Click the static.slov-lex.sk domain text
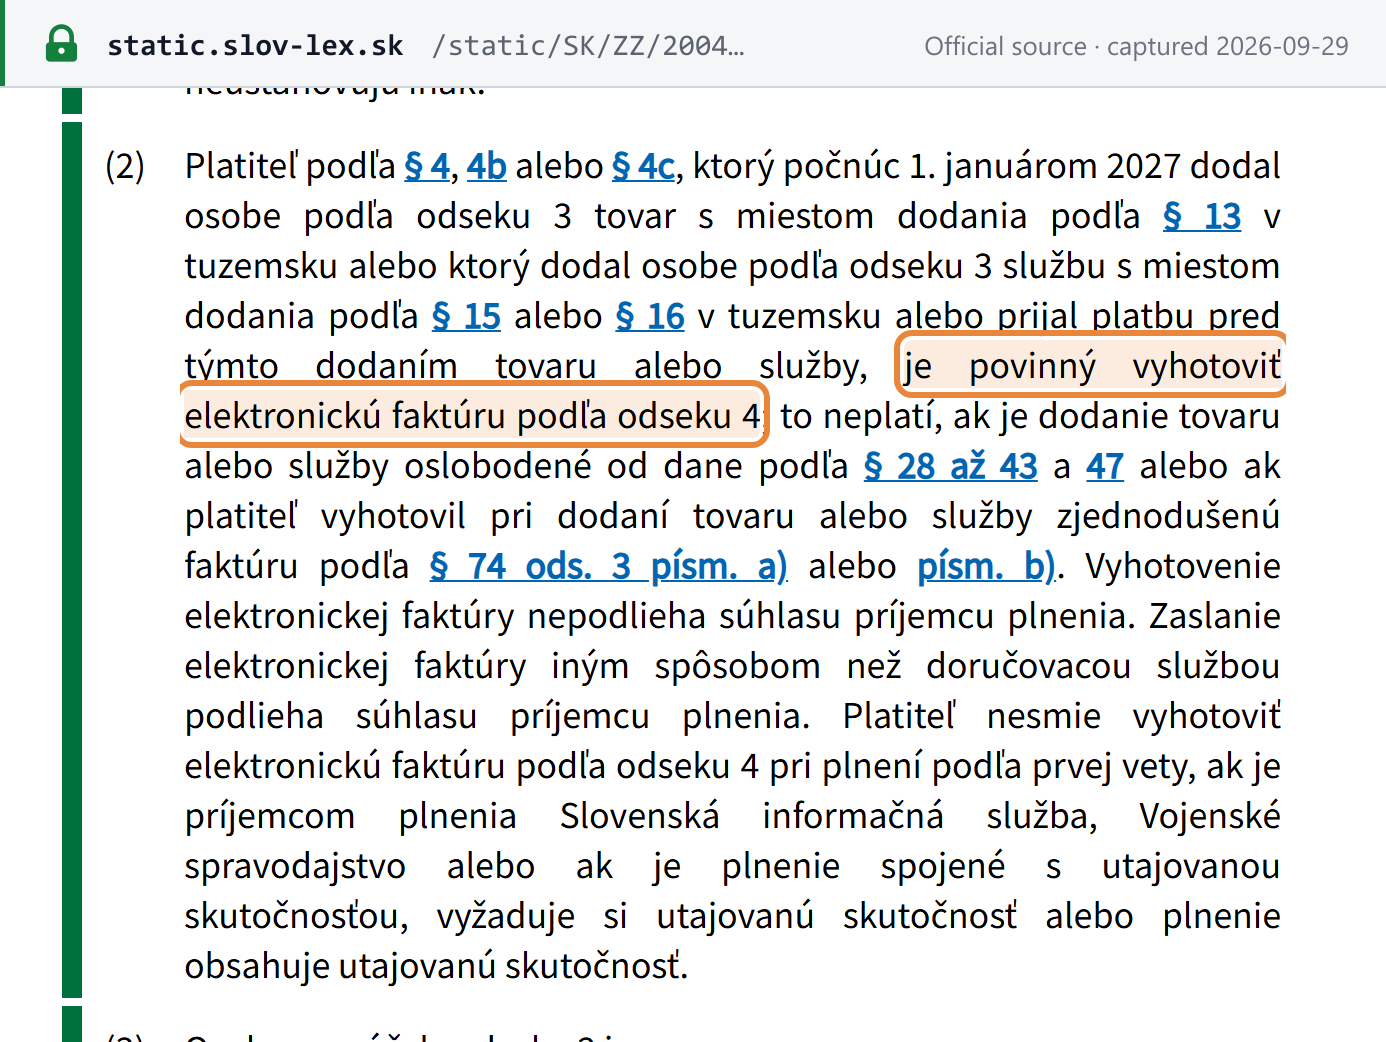 255,46
